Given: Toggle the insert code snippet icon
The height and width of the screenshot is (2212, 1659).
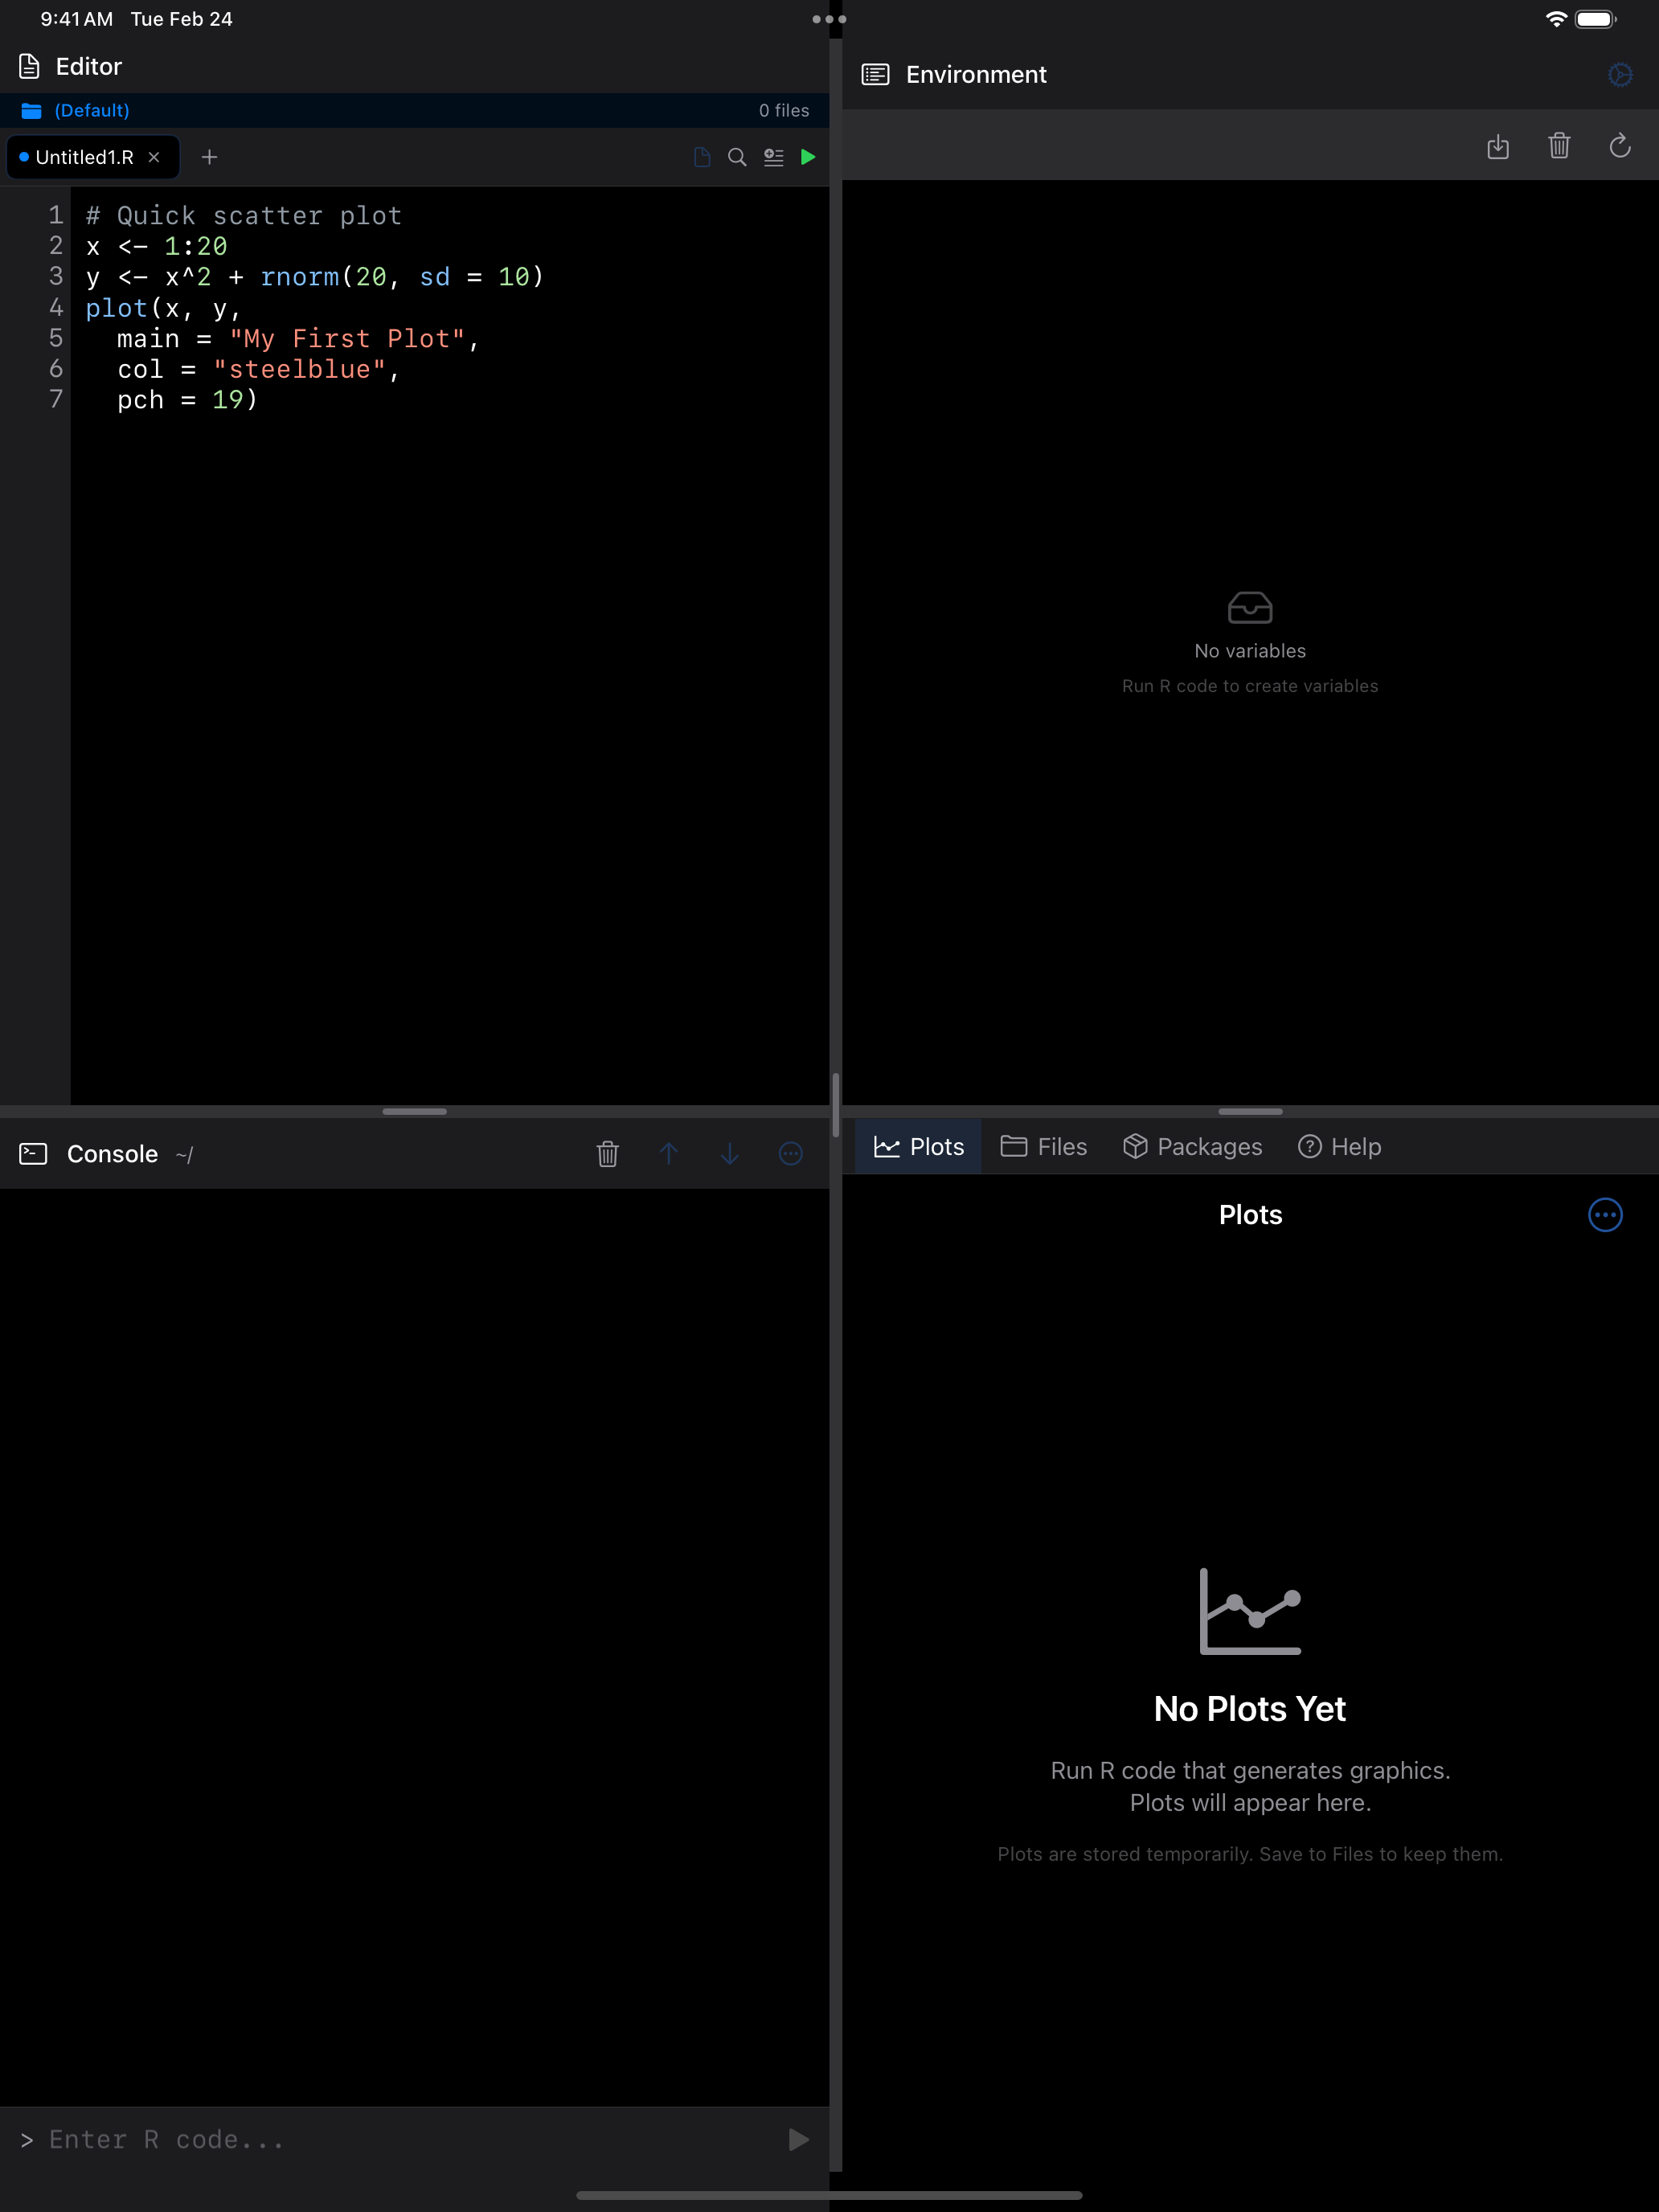Looking at the screenshot, I should point(773,157).
